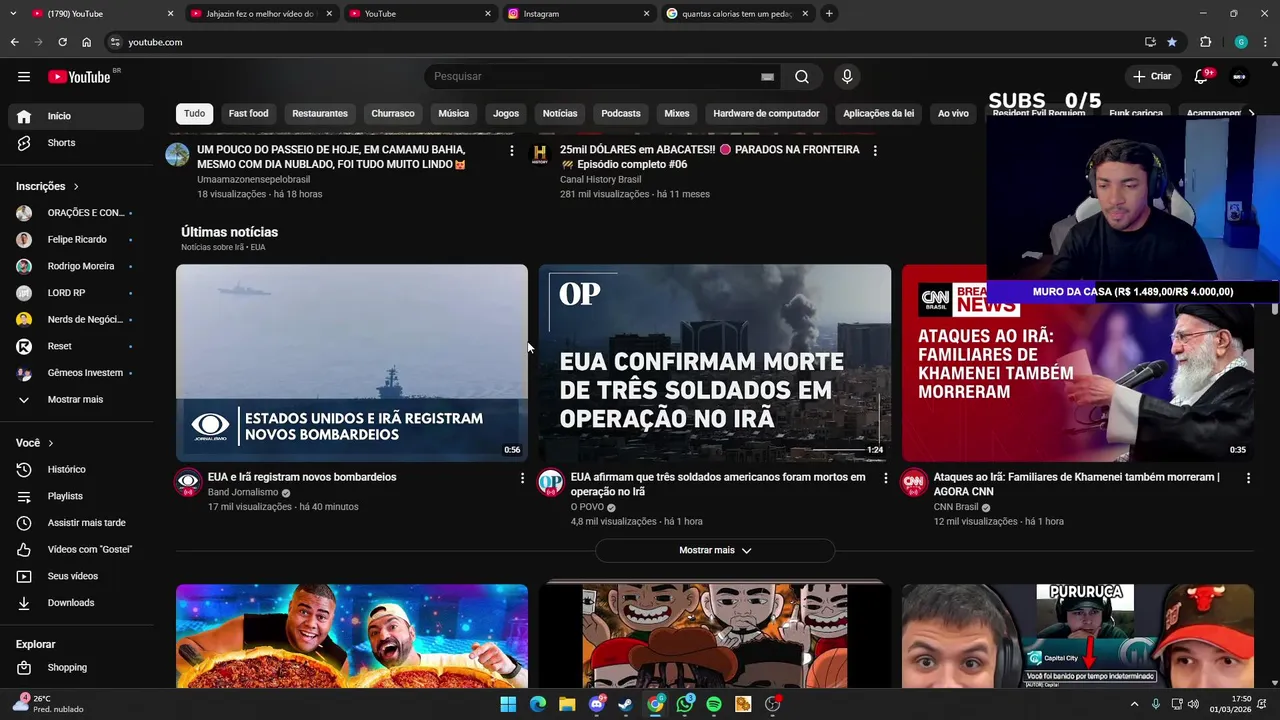The image size is (1280, 720).
Task: Bookmark this page with star icon
Action: [x=1172, y=42]
